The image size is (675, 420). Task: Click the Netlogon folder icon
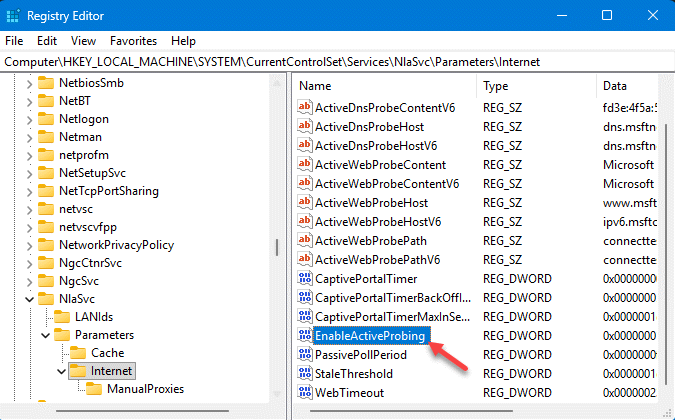pyautogui.click(x=46, y=119)
